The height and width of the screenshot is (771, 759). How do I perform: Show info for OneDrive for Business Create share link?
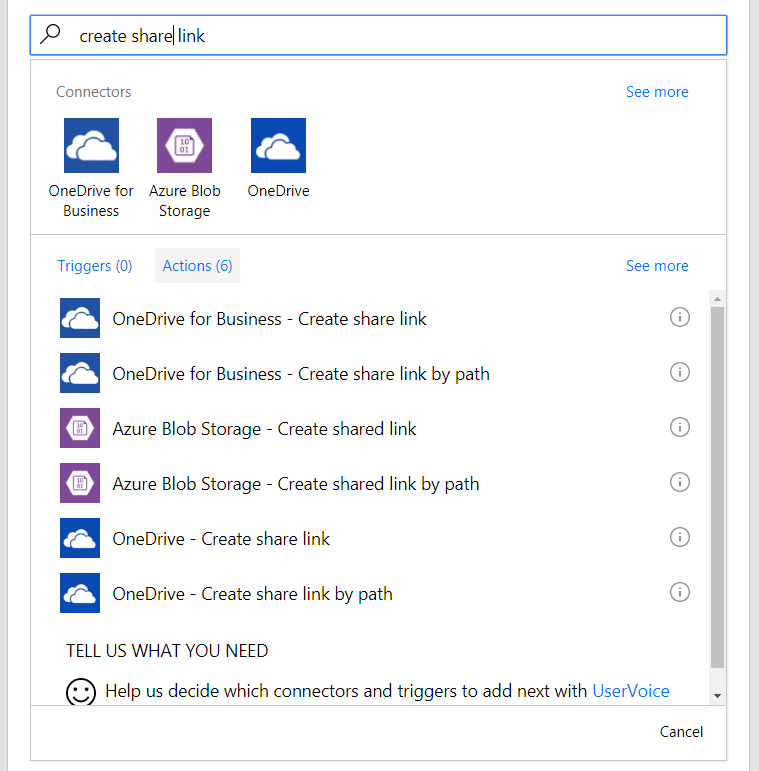click(679, 318)
